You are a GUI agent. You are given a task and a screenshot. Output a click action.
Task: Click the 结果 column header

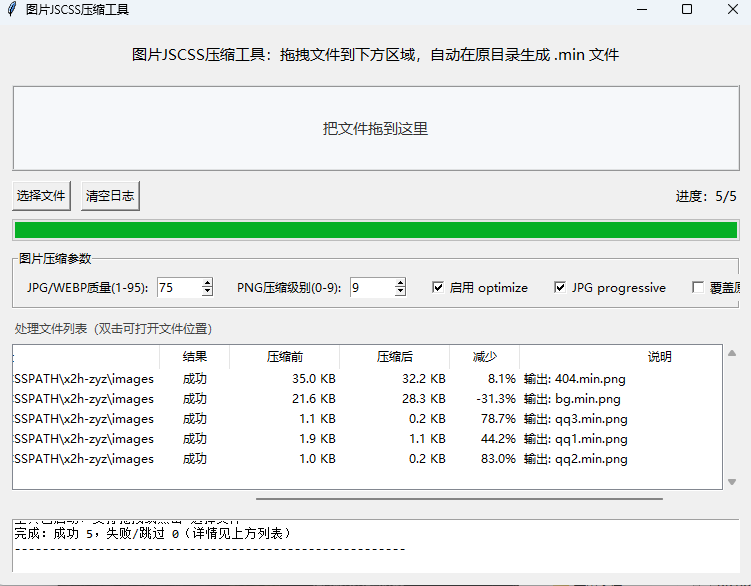(194, 356)
